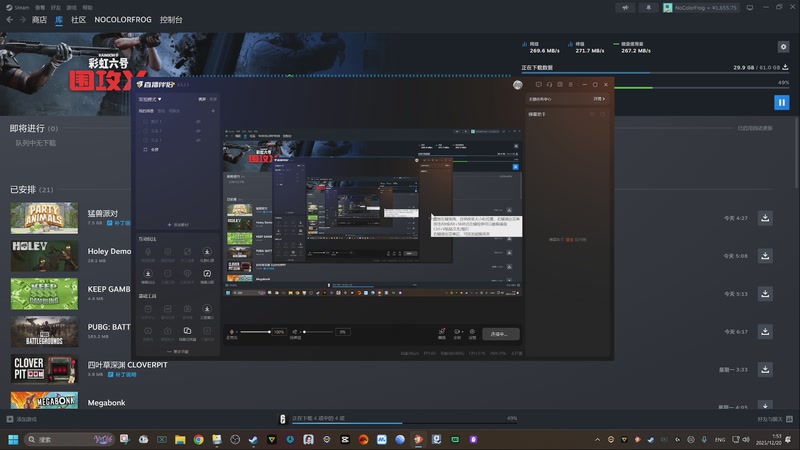Viewport: 800px width, 450px height.
Task: Open the NOCOLORFROG profile tab
Action: point(123,19)
